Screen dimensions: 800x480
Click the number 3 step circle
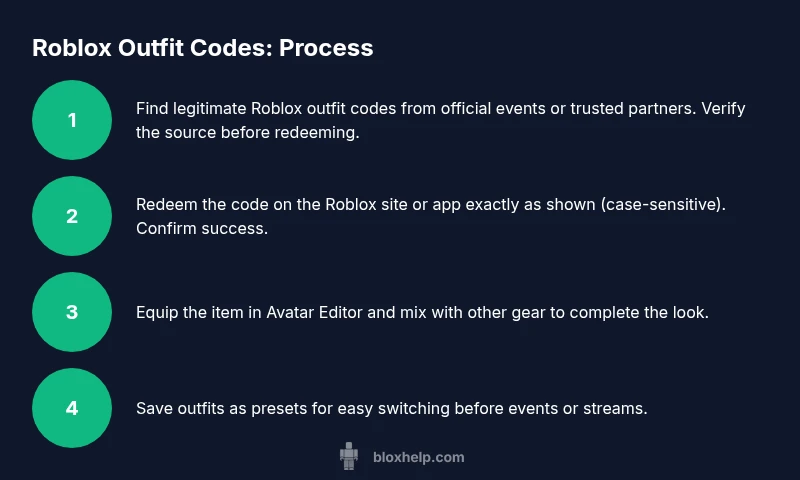72,312
